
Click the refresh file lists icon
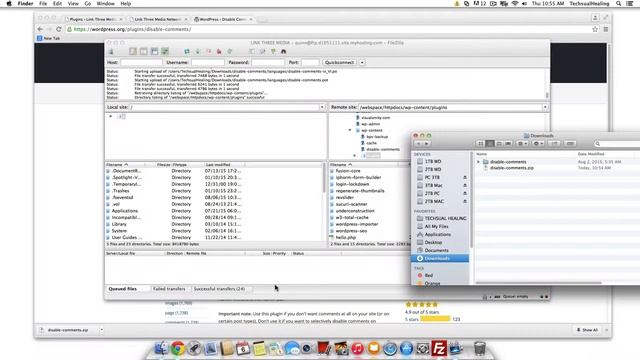(x=187, y=51)
